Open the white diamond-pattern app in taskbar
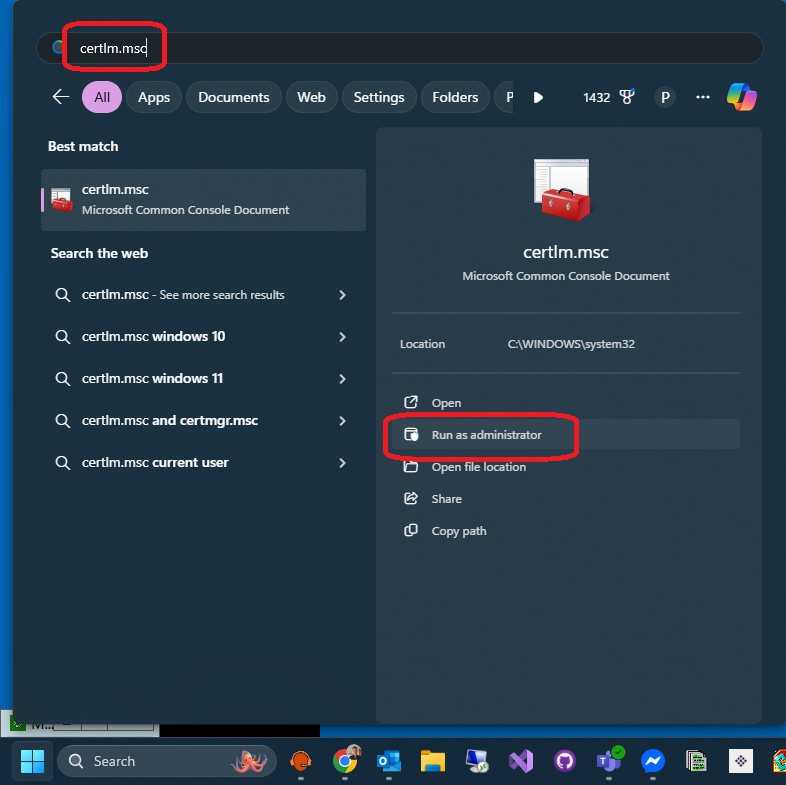The width and height of the screenshot is (786, 785). [741, 761]
